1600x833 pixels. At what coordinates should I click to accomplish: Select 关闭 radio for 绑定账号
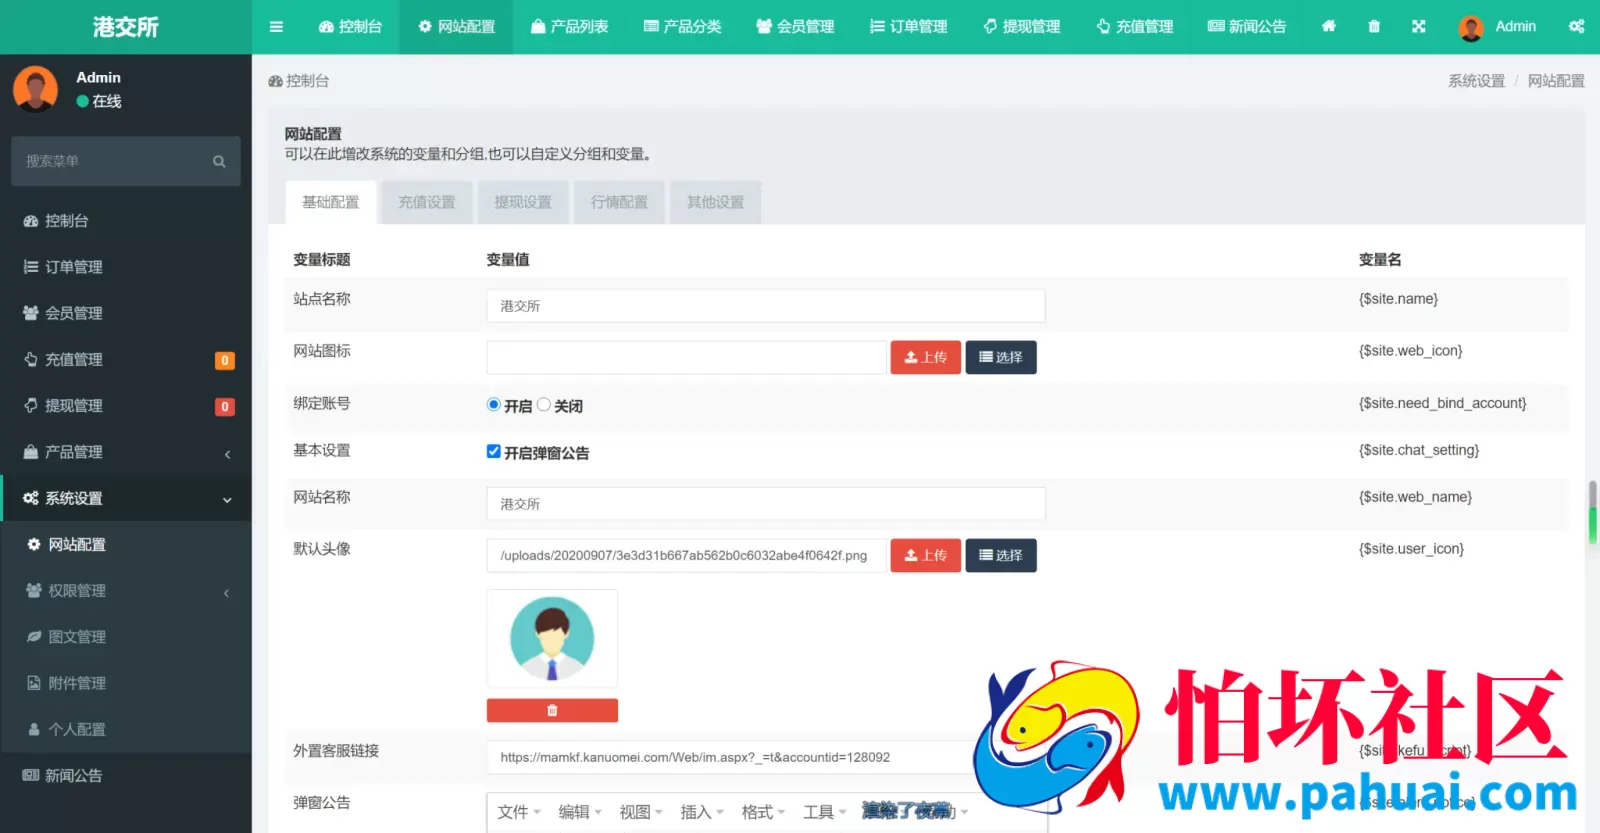pos(544,405)
